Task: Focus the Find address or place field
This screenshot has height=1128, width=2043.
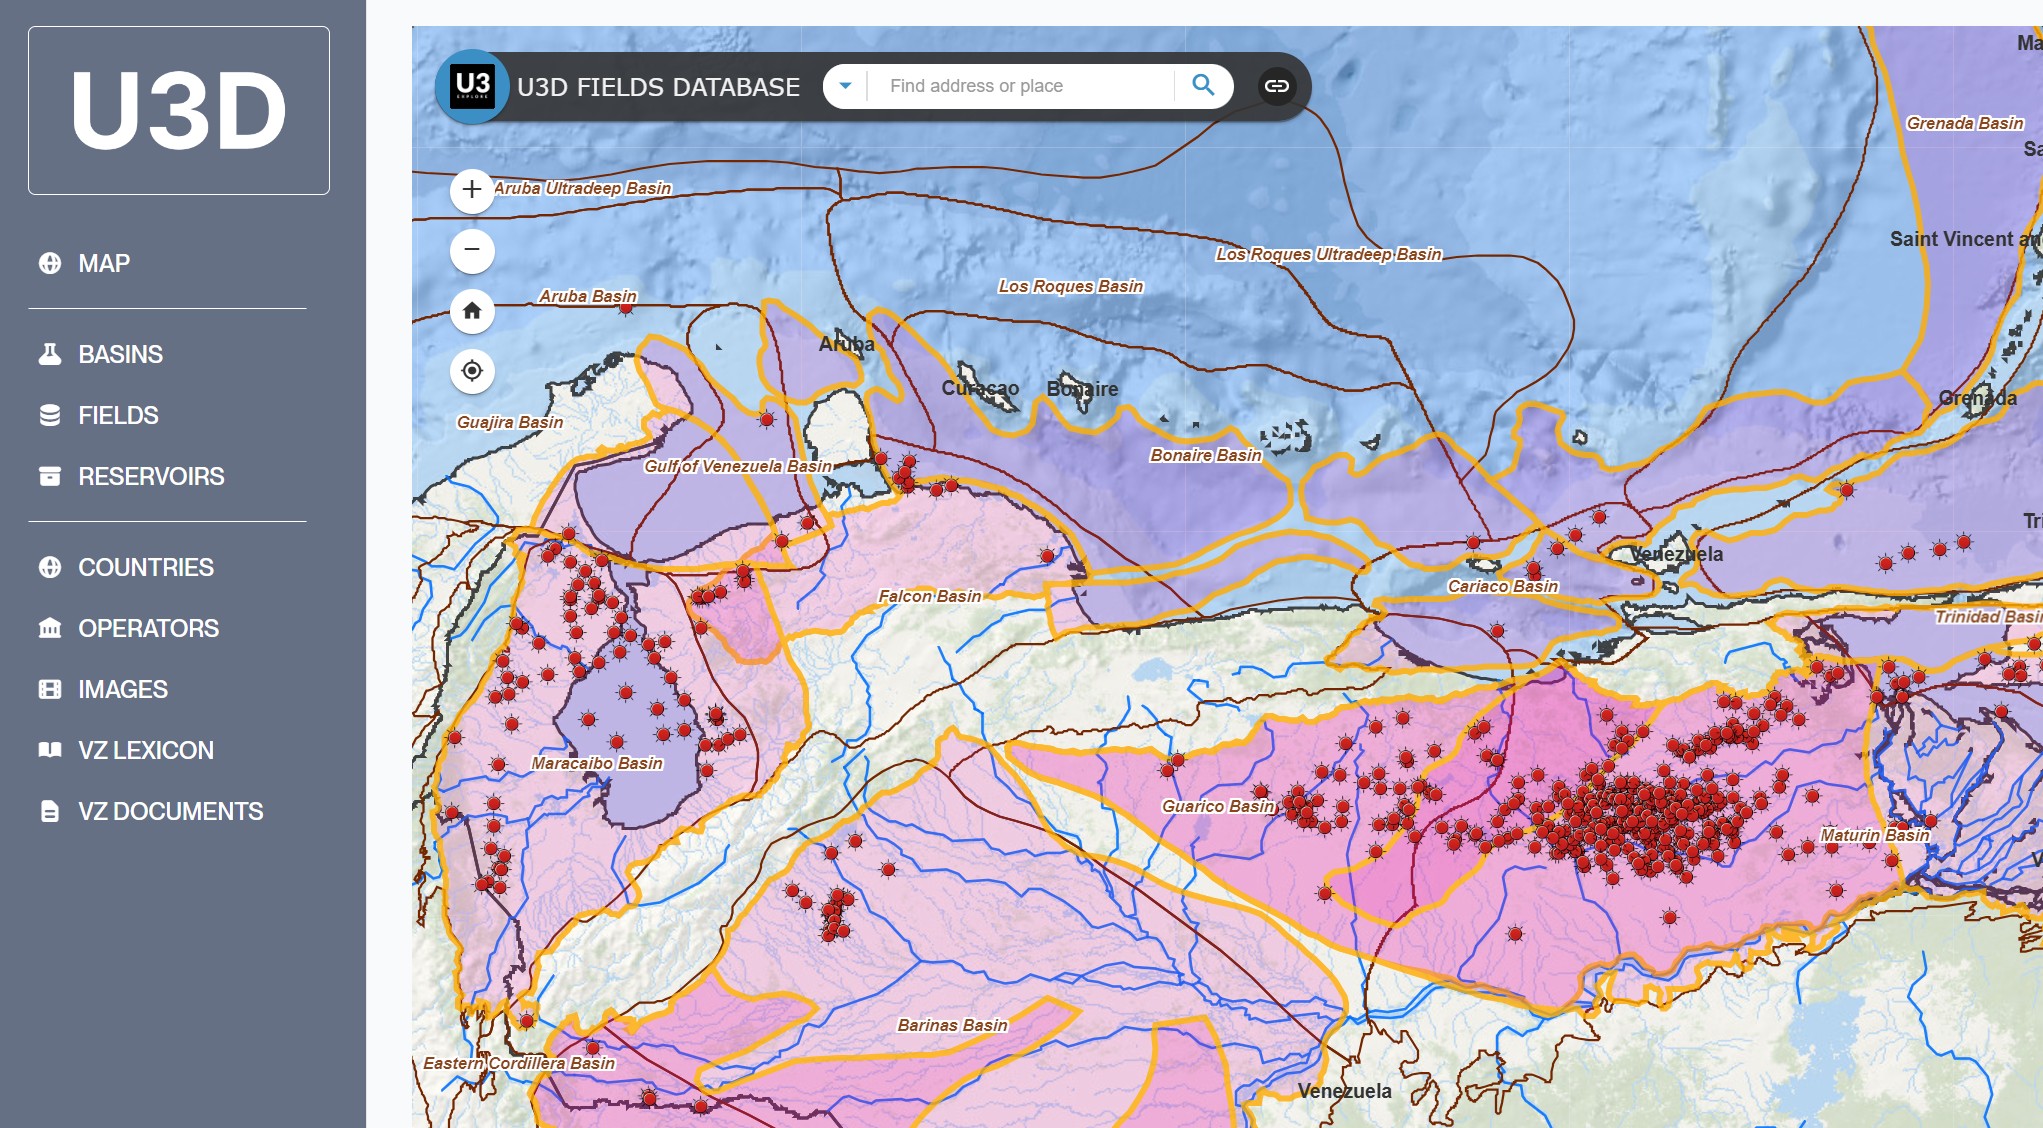Action: [1020, 86]
